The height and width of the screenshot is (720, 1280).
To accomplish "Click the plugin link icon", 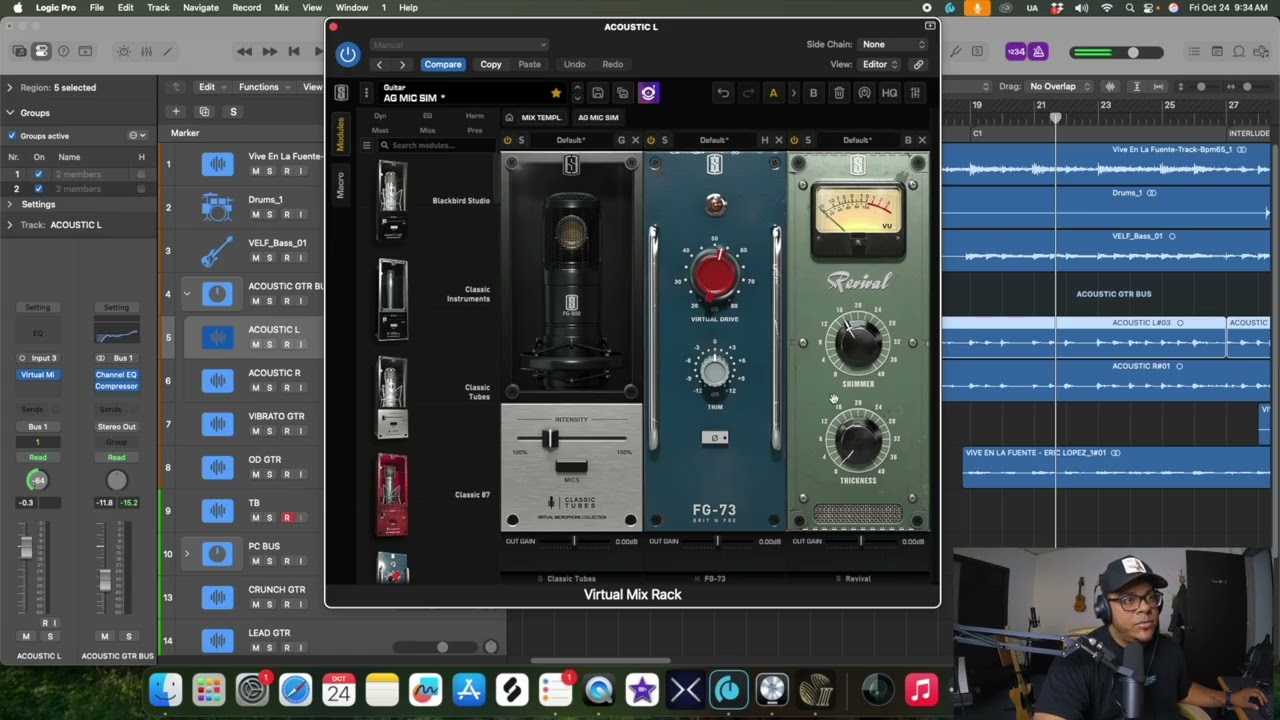I will pos(918,64).
